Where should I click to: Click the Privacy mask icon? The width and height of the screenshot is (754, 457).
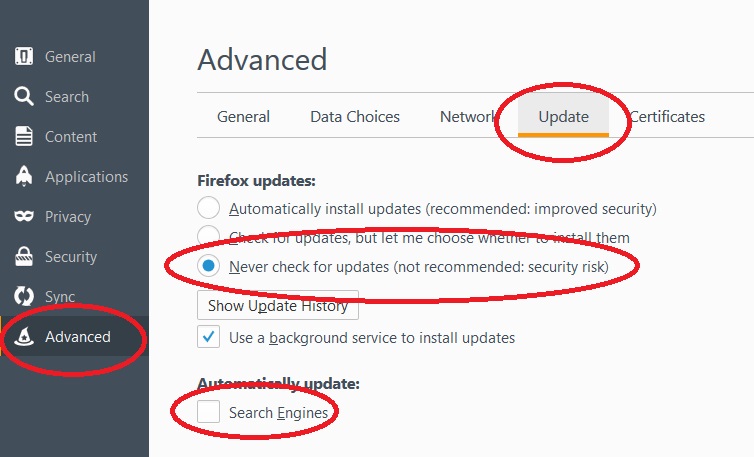[x=24, y=217]
